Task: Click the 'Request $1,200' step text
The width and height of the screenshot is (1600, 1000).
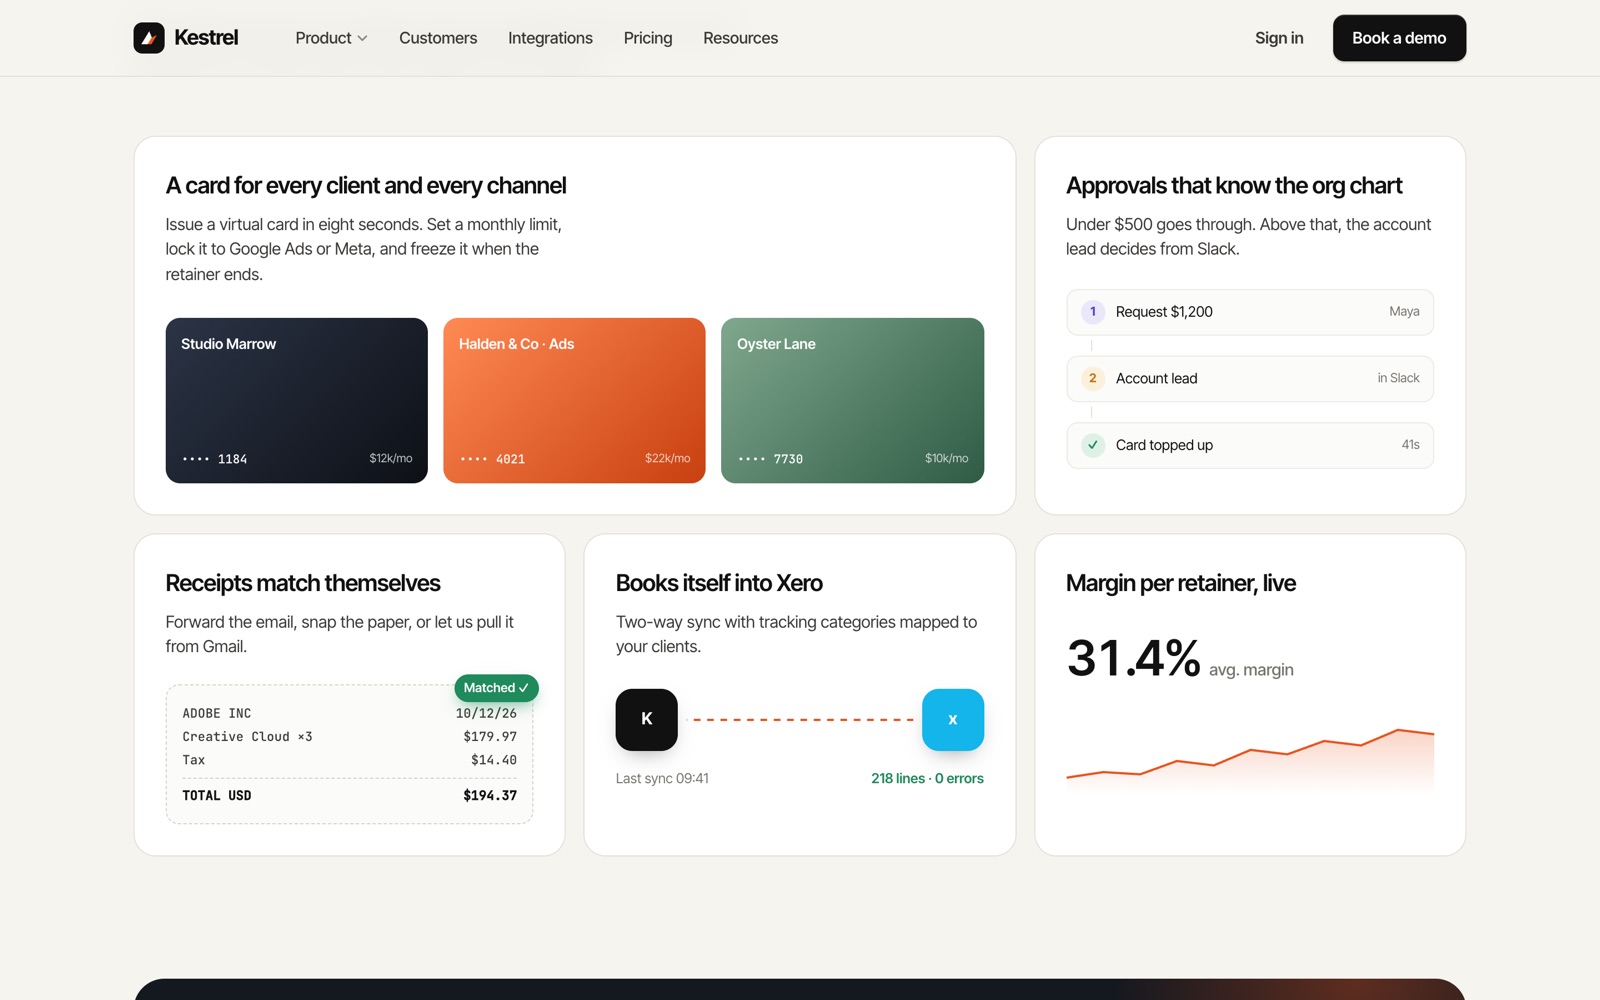Action: 1164,312
